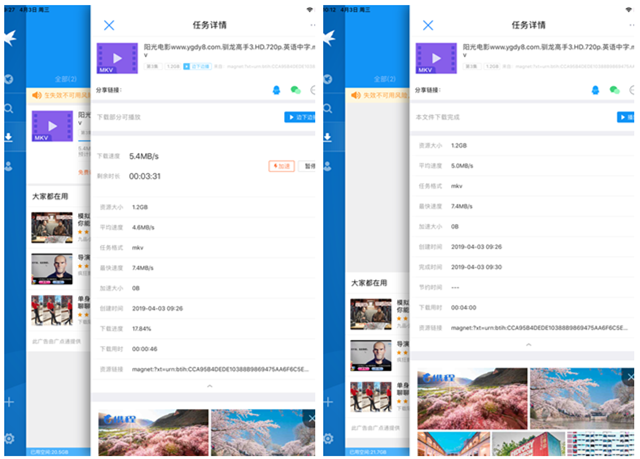The image size is (640, 459).
Task: Select the 全部(2) tab on the download-complete screen
Action: pos(384,79)
